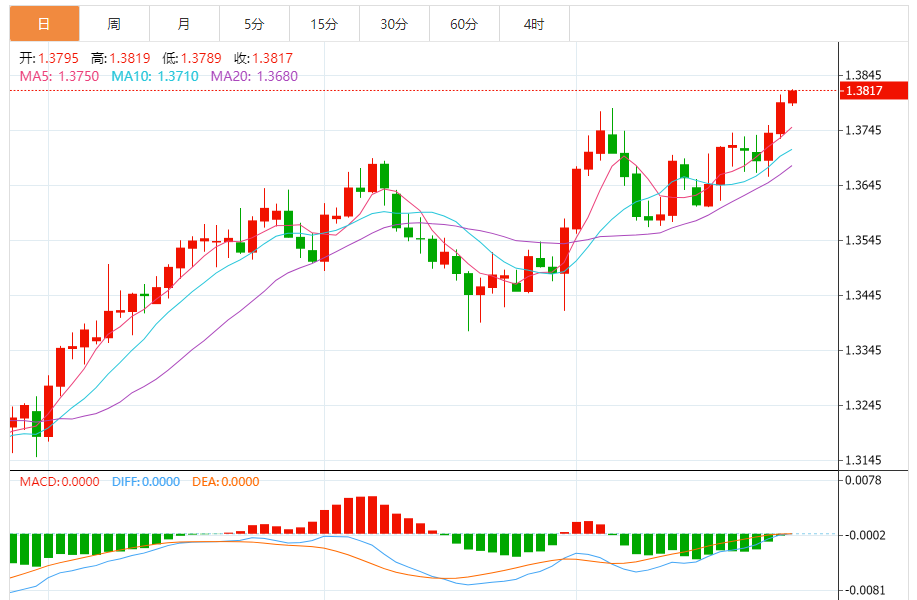
Task: Click the 1.3645 price axis label
Action: pyautogui.click(x=863, y=185)
